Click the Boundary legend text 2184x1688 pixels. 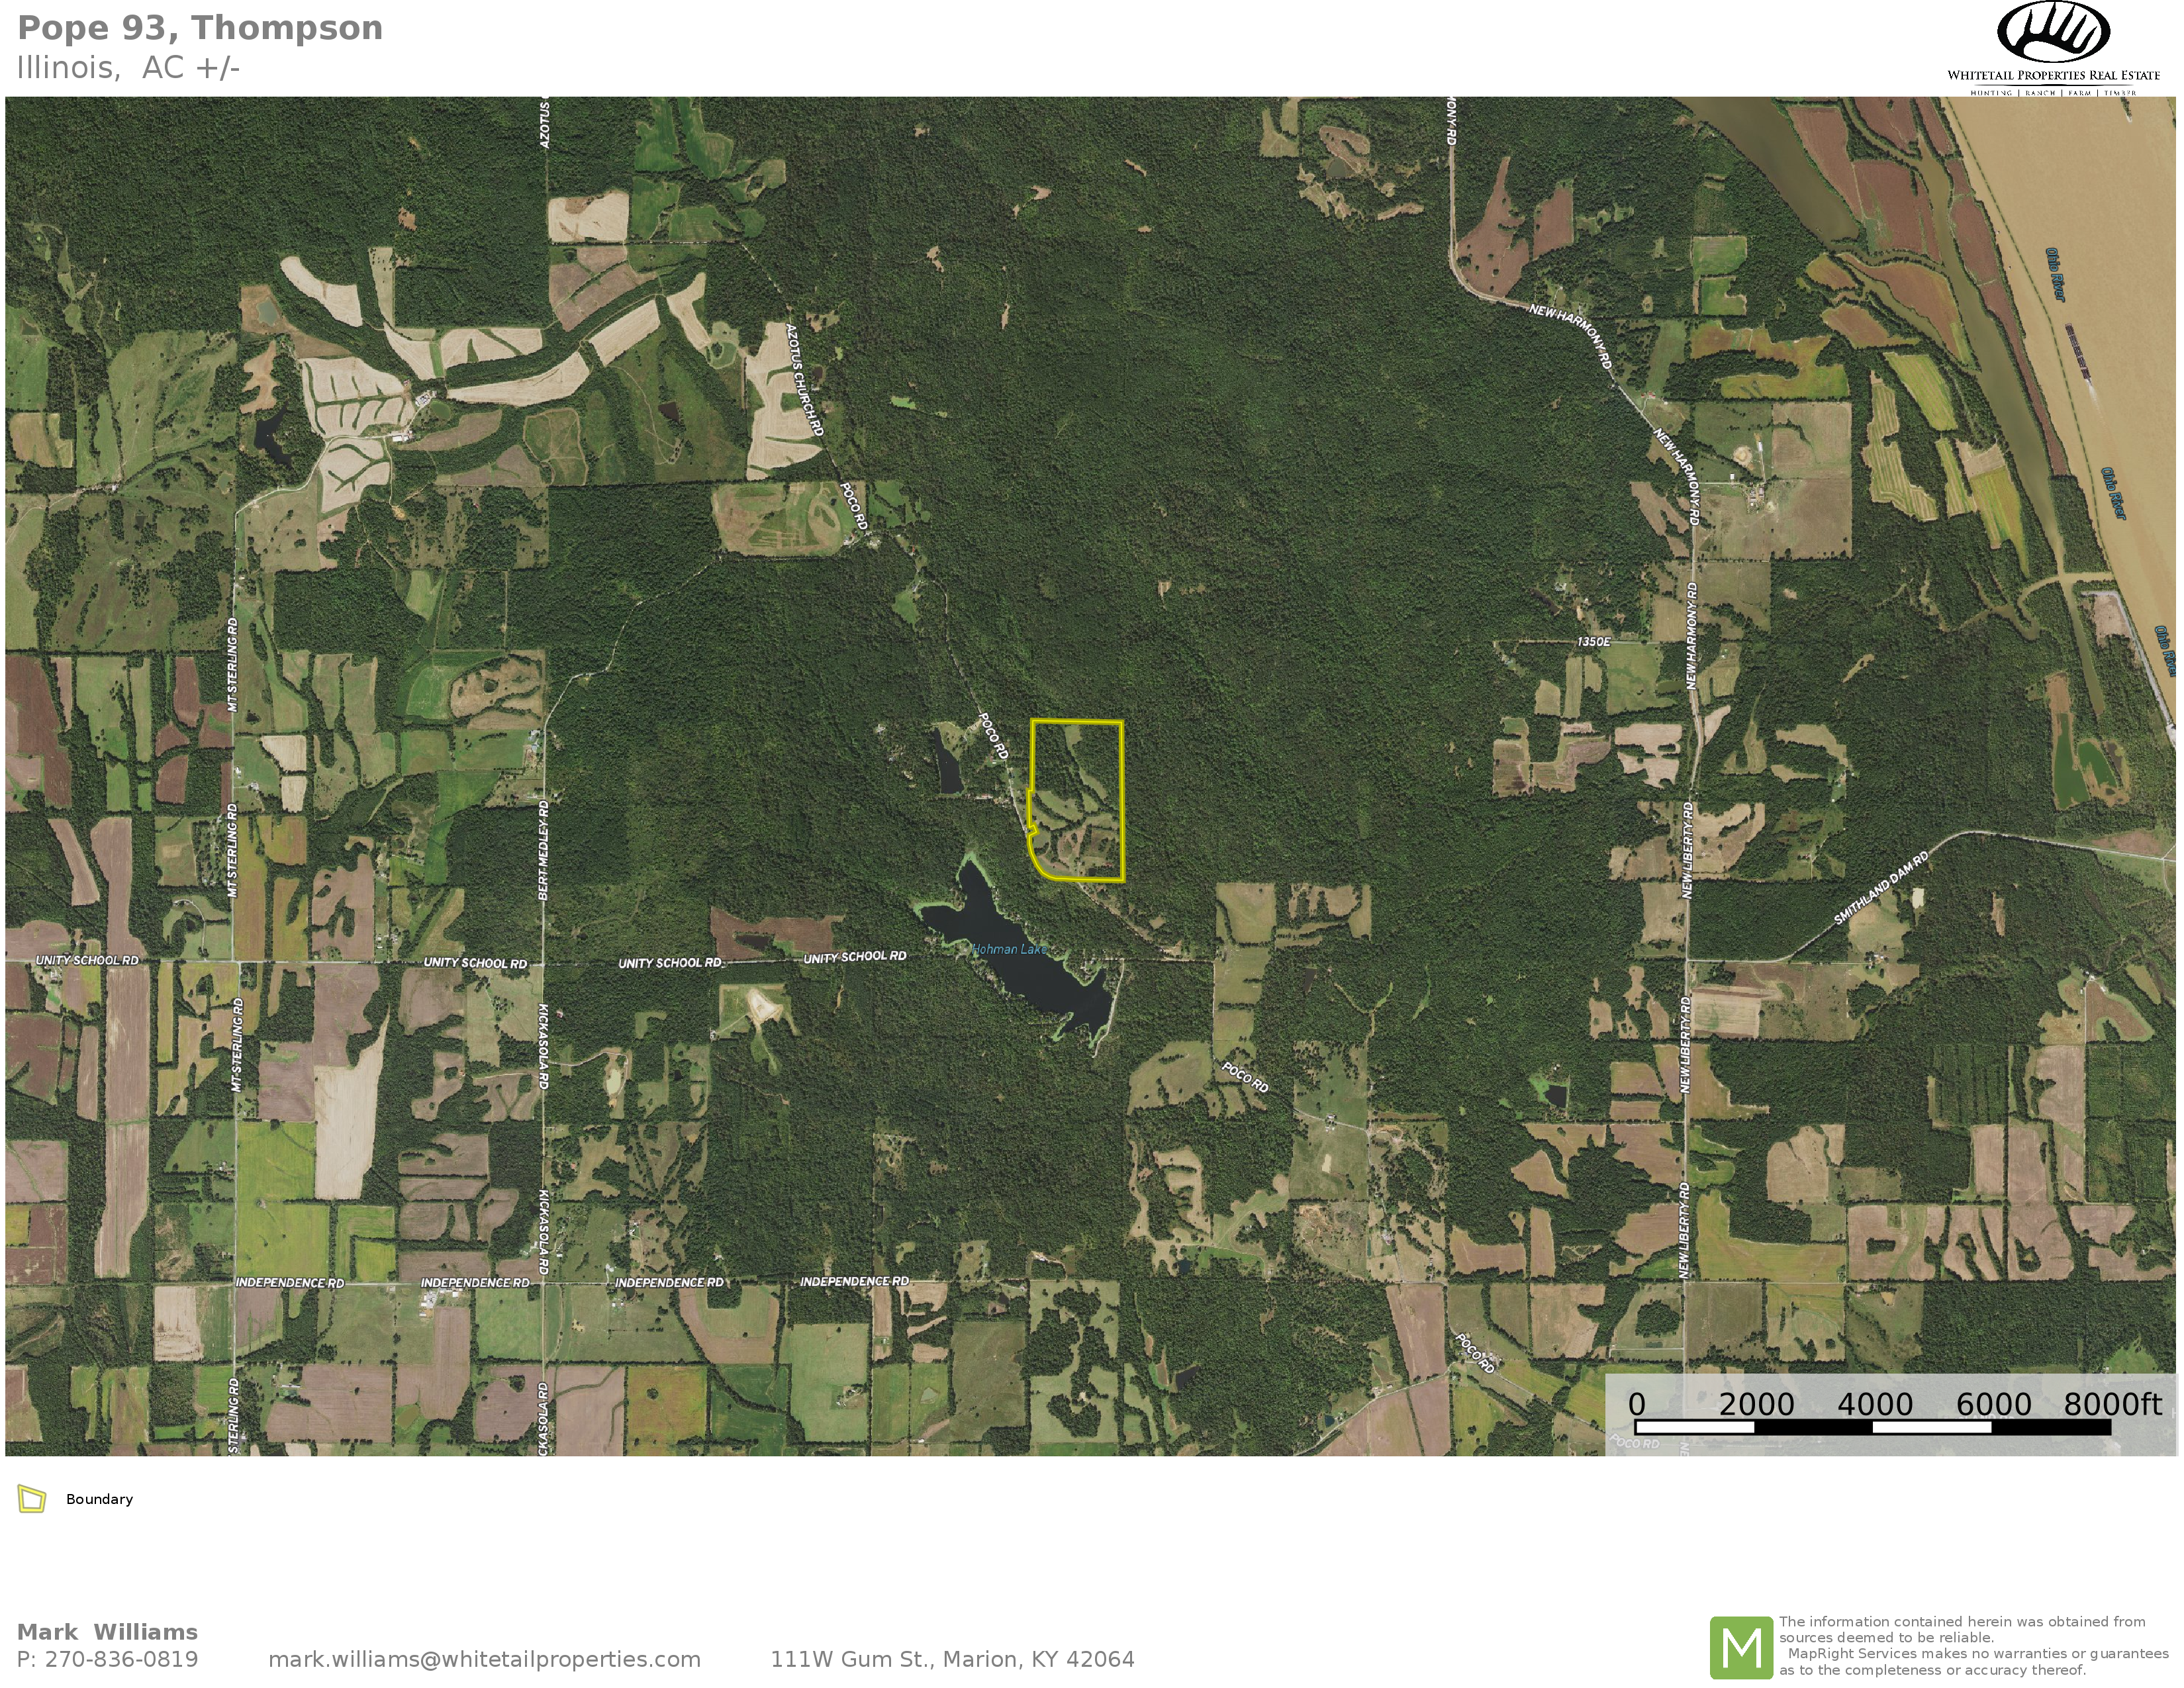point(99,1499)
